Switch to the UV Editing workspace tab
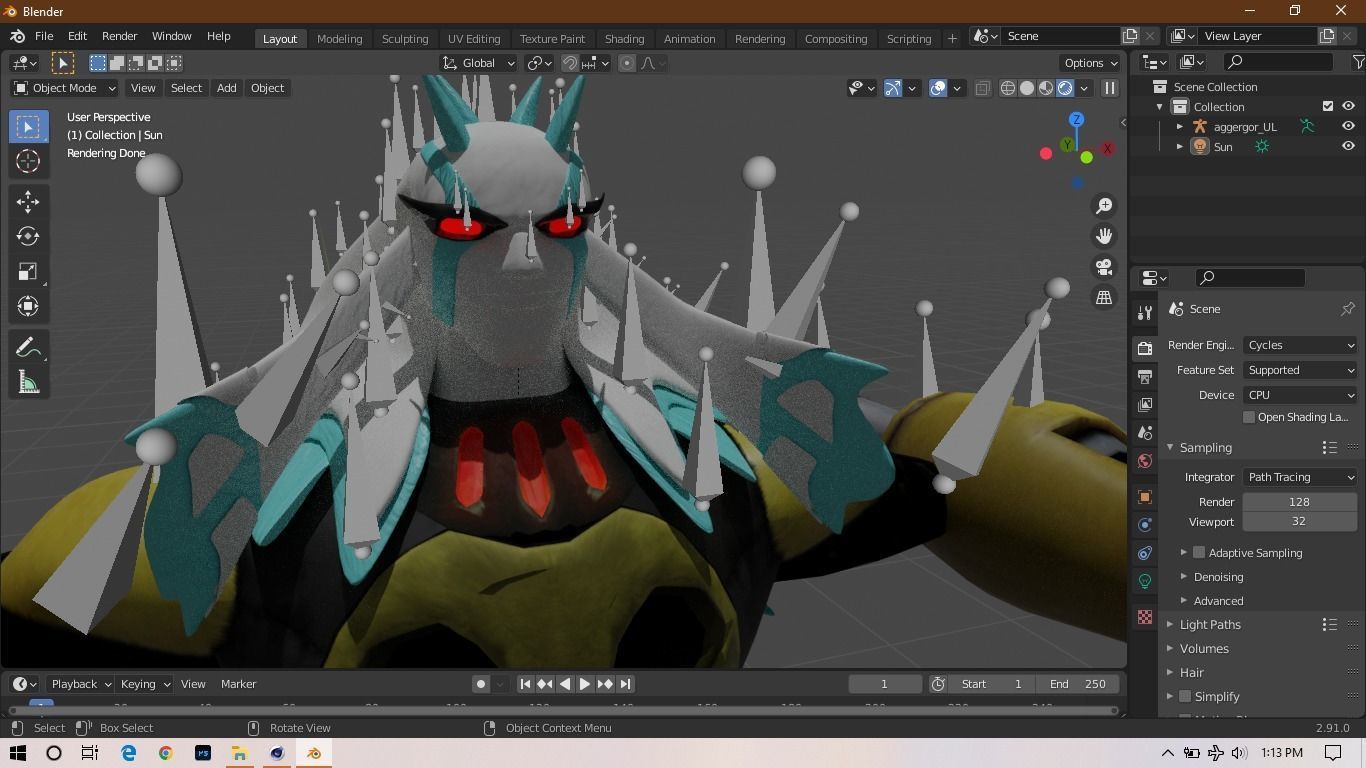The width and height of the screenshot is (1366, 768). tap(474, 38)
